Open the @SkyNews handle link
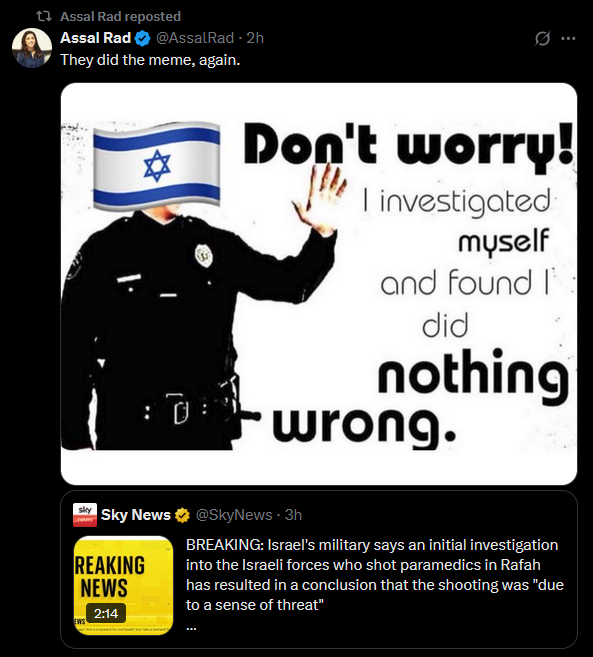593x657 pixels. click(234, 515)
